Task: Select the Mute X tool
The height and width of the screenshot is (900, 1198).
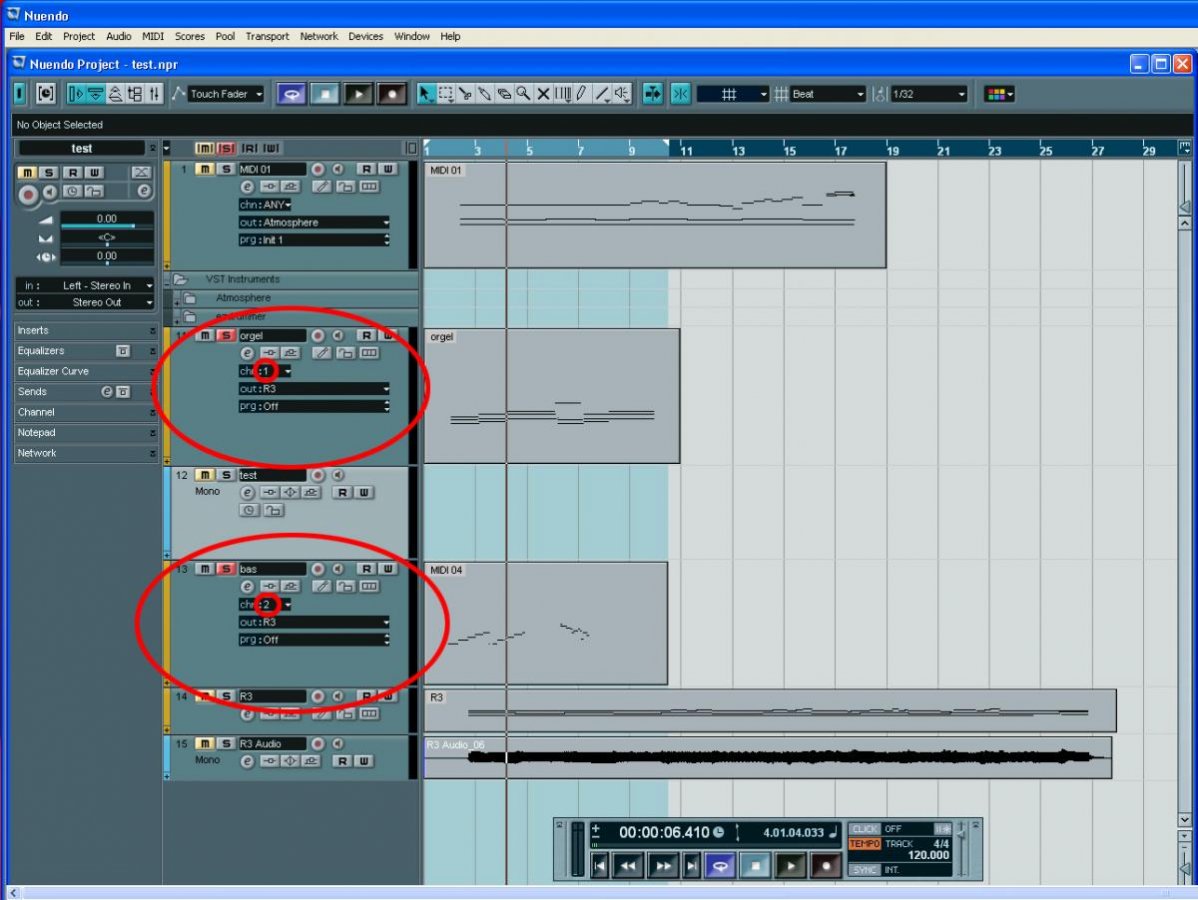Action: [x=543, y=94]
